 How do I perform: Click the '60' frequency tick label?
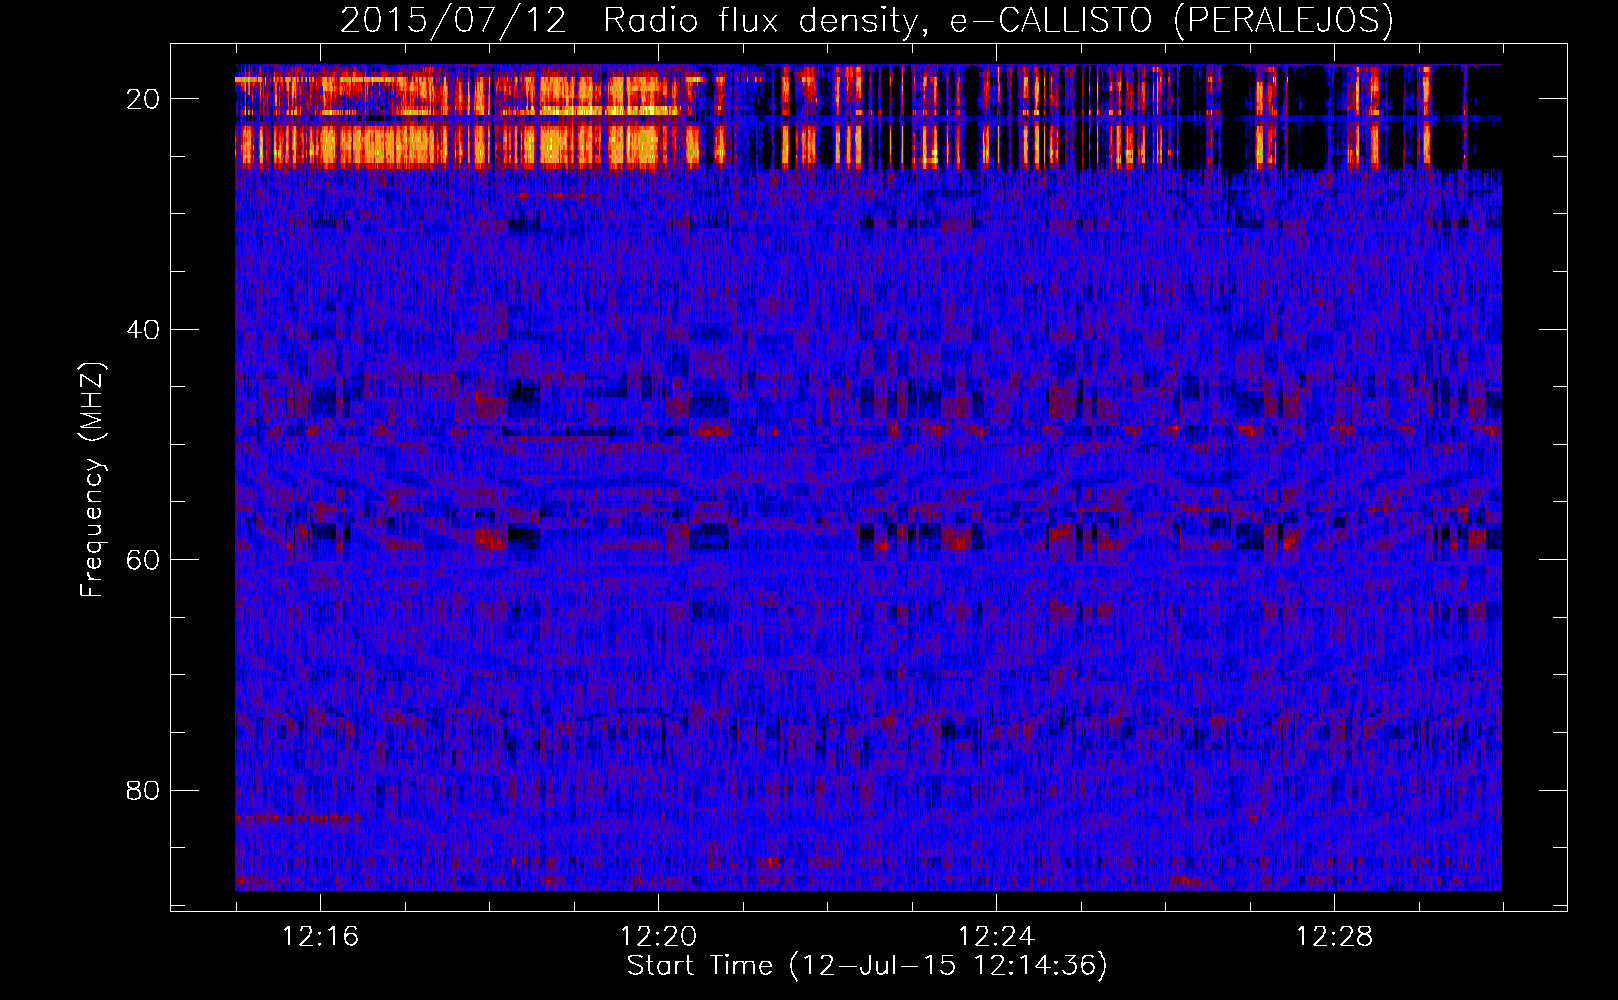143,559
